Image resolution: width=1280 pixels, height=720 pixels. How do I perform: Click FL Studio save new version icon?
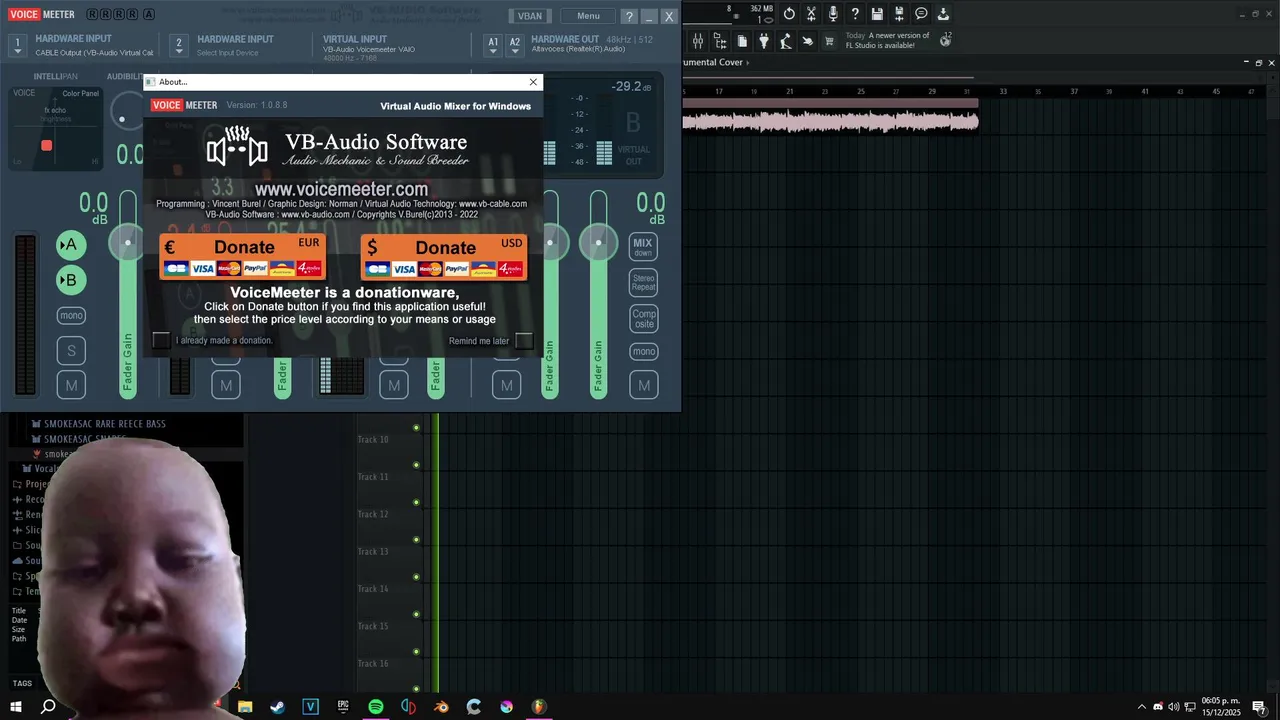tap(899, 14)
